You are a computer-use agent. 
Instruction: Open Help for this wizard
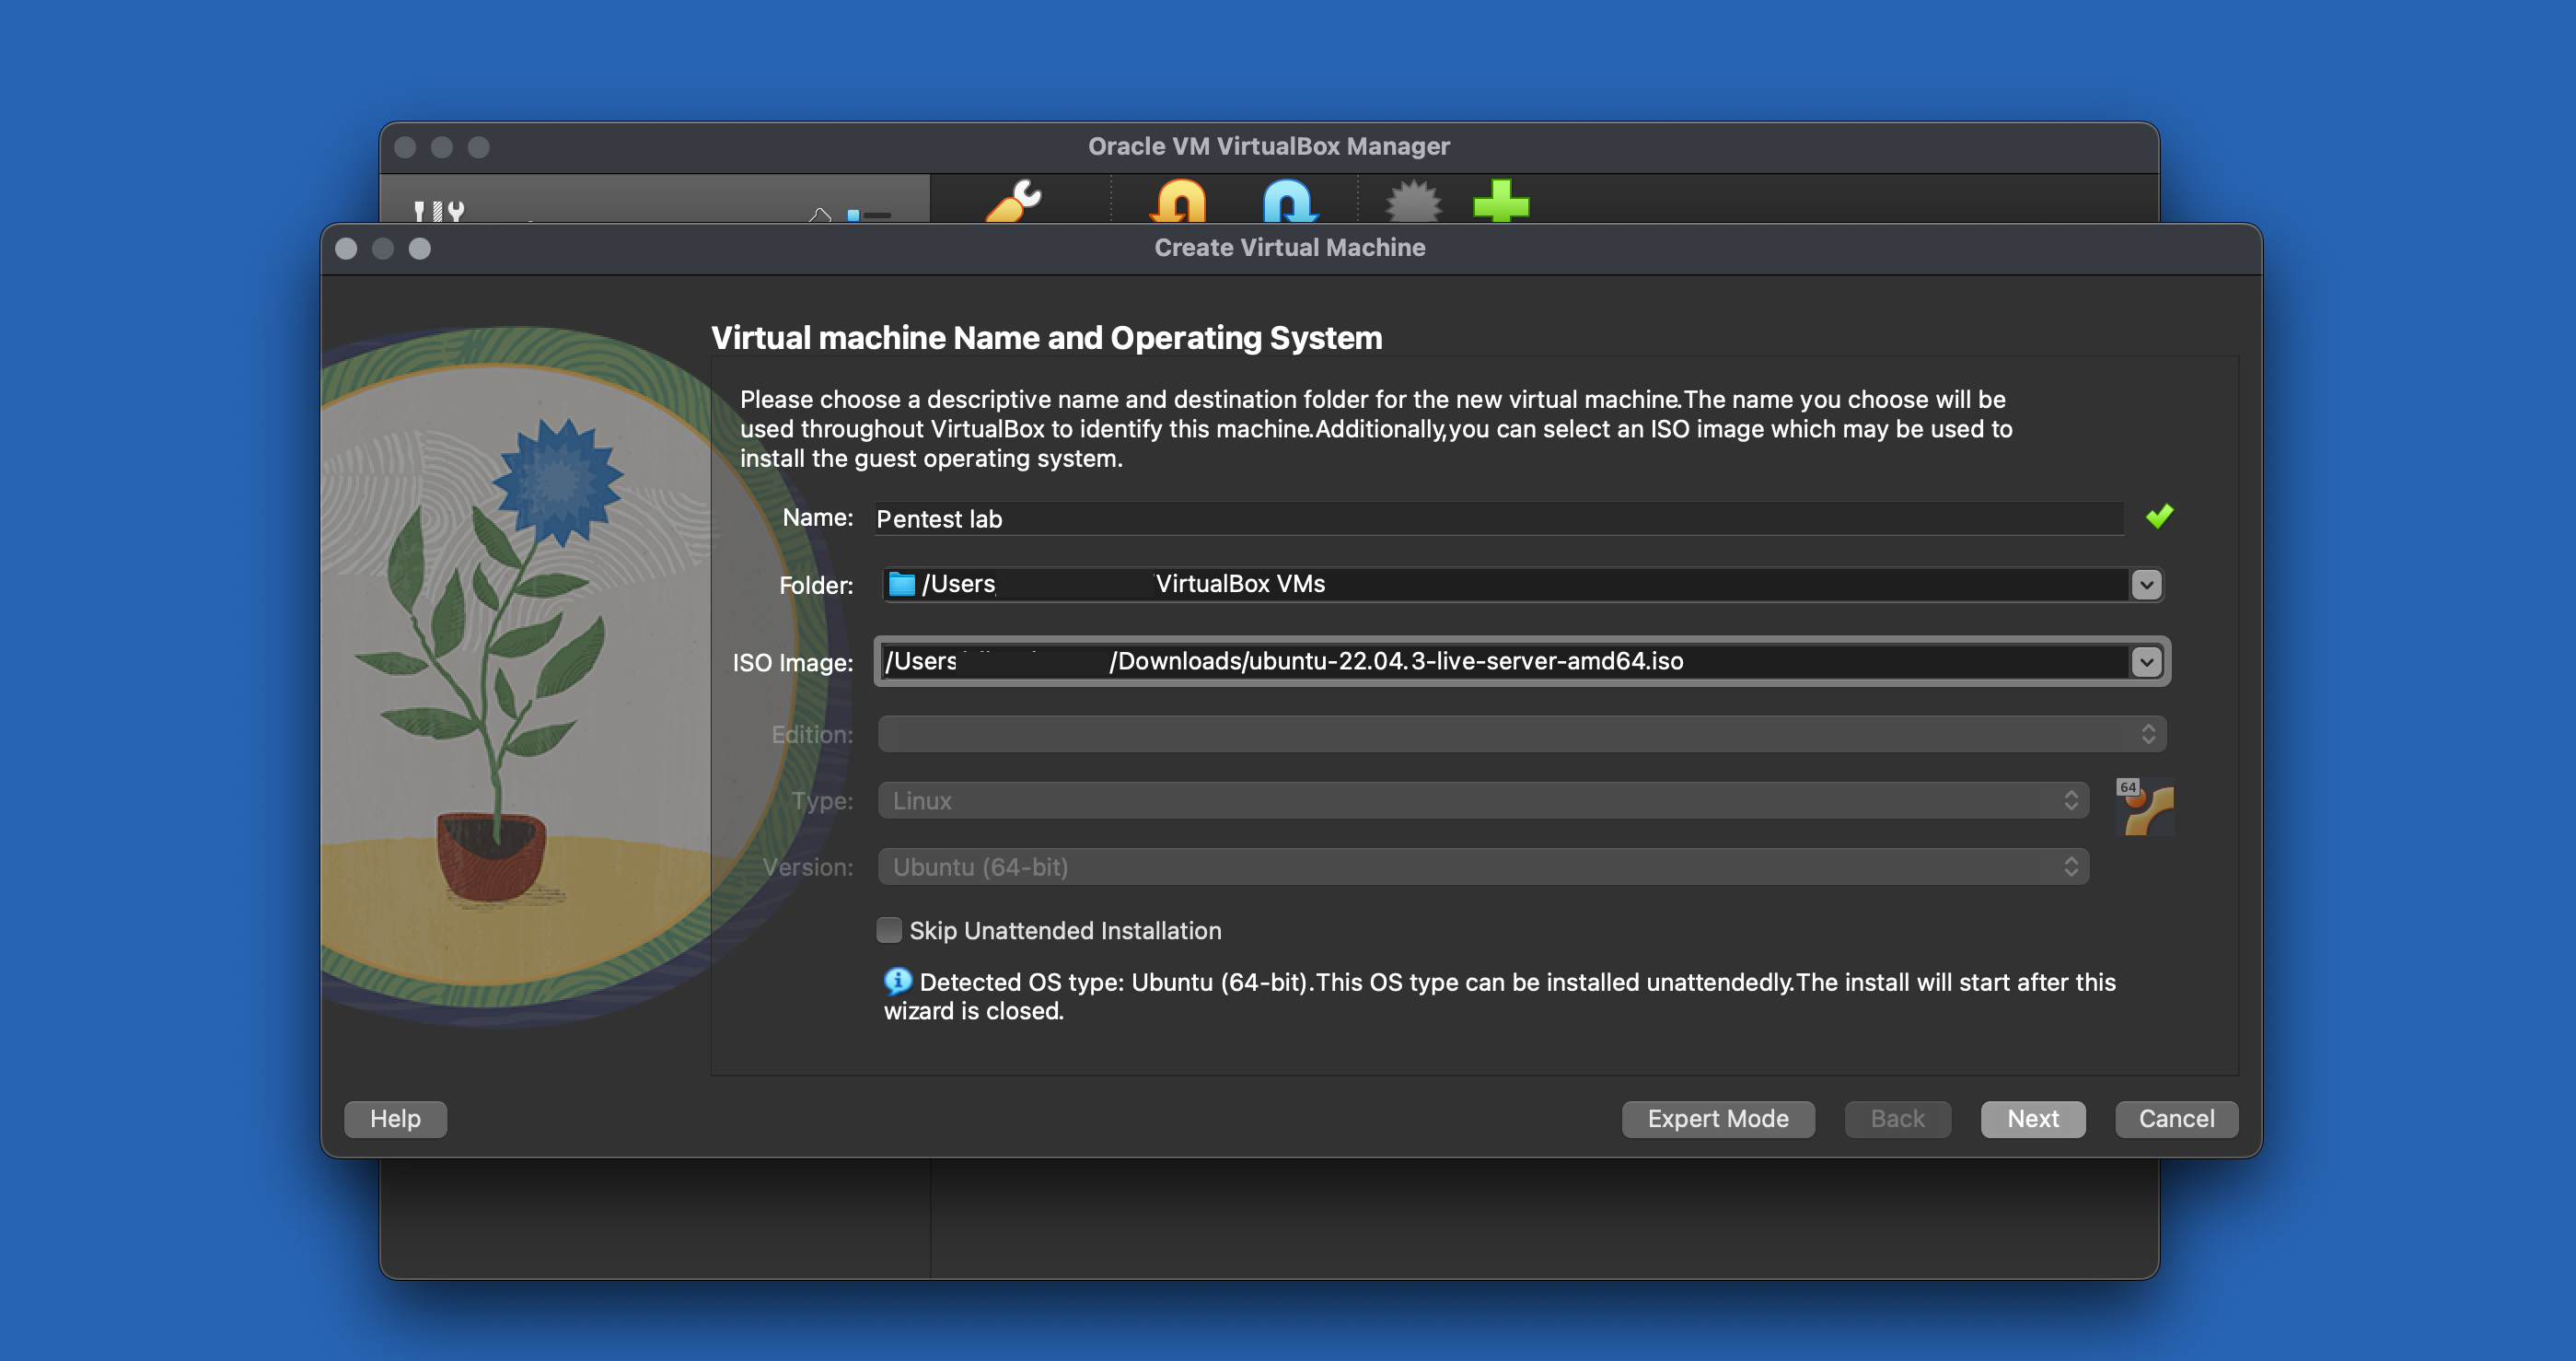[395, 1119]
